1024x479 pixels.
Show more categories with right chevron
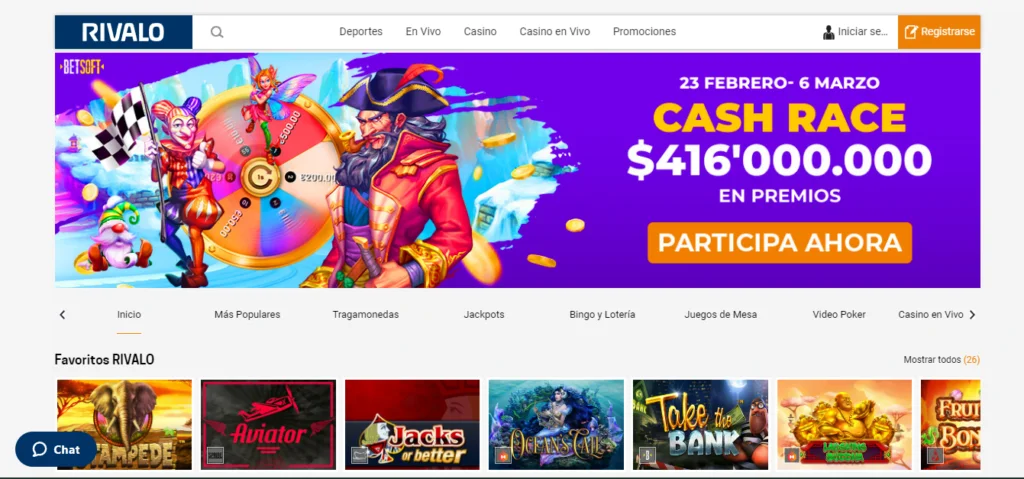coord(972,315)
